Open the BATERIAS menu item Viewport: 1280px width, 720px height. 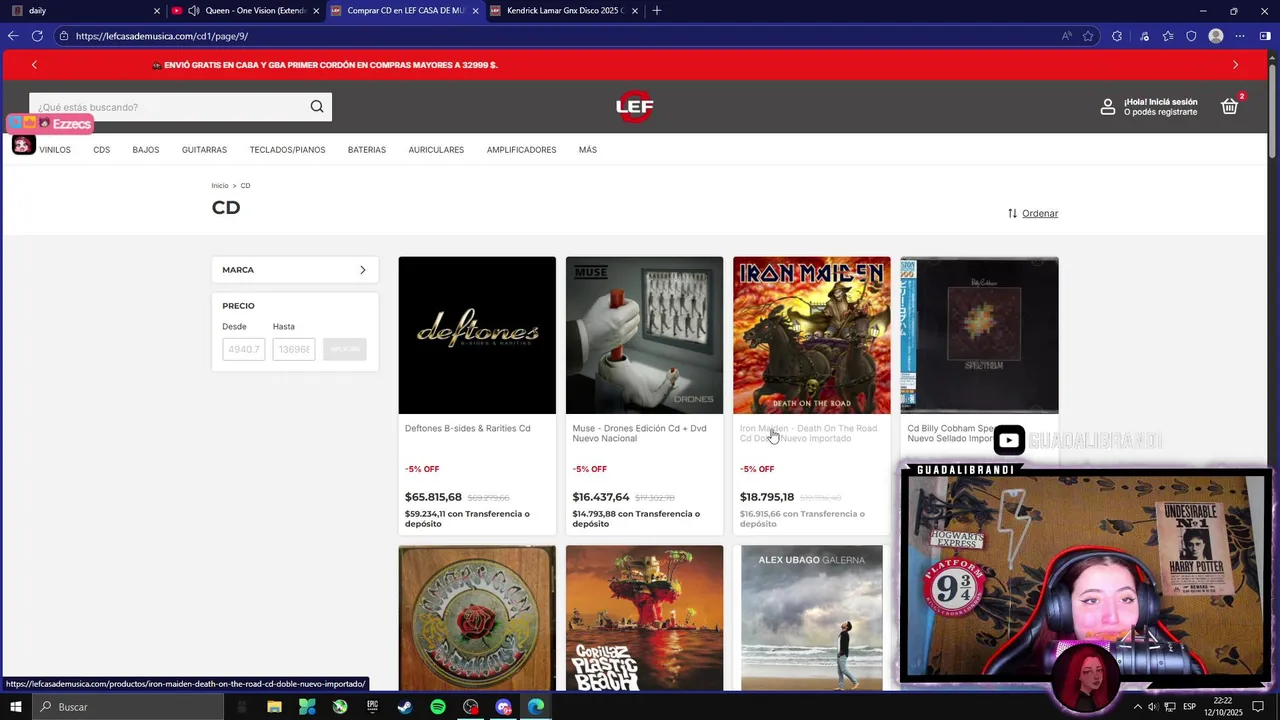pyautogui.click(x=367, y=150)
